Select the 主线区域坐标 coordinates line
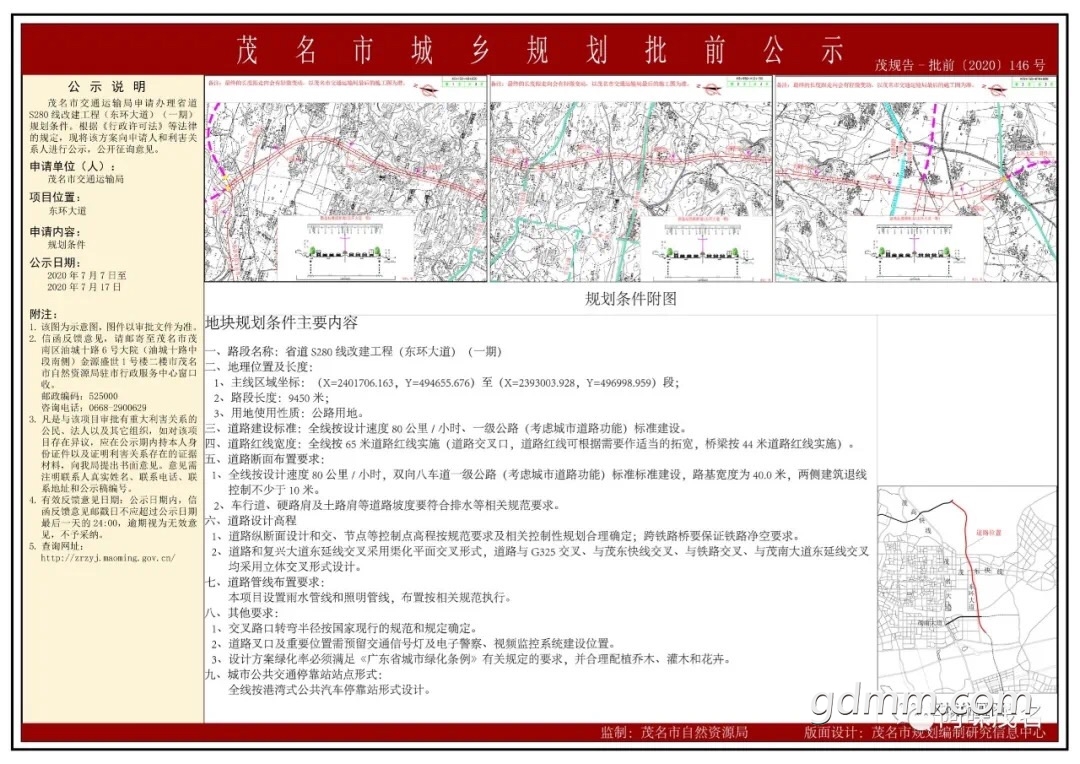1080x764 pixels. click(446, 382)
